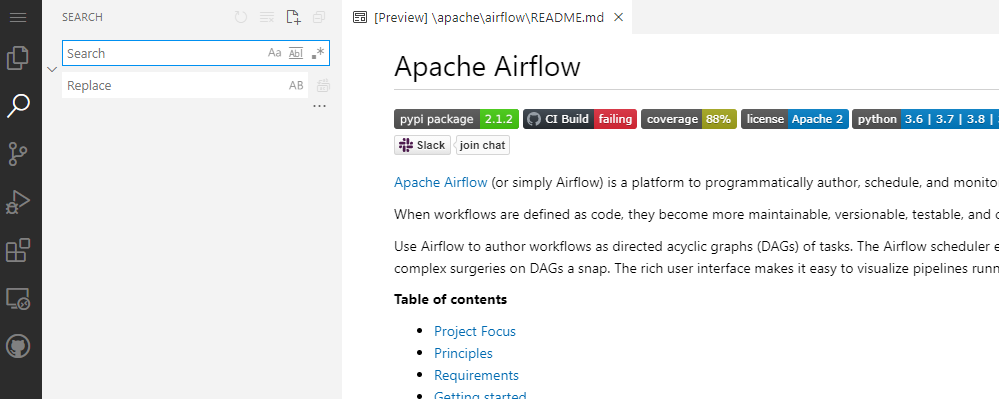Viewport: 999px width, 399px height.
Task: Select the README.md Preview tab
Action: pyautogui.click(x=487, y=17)
